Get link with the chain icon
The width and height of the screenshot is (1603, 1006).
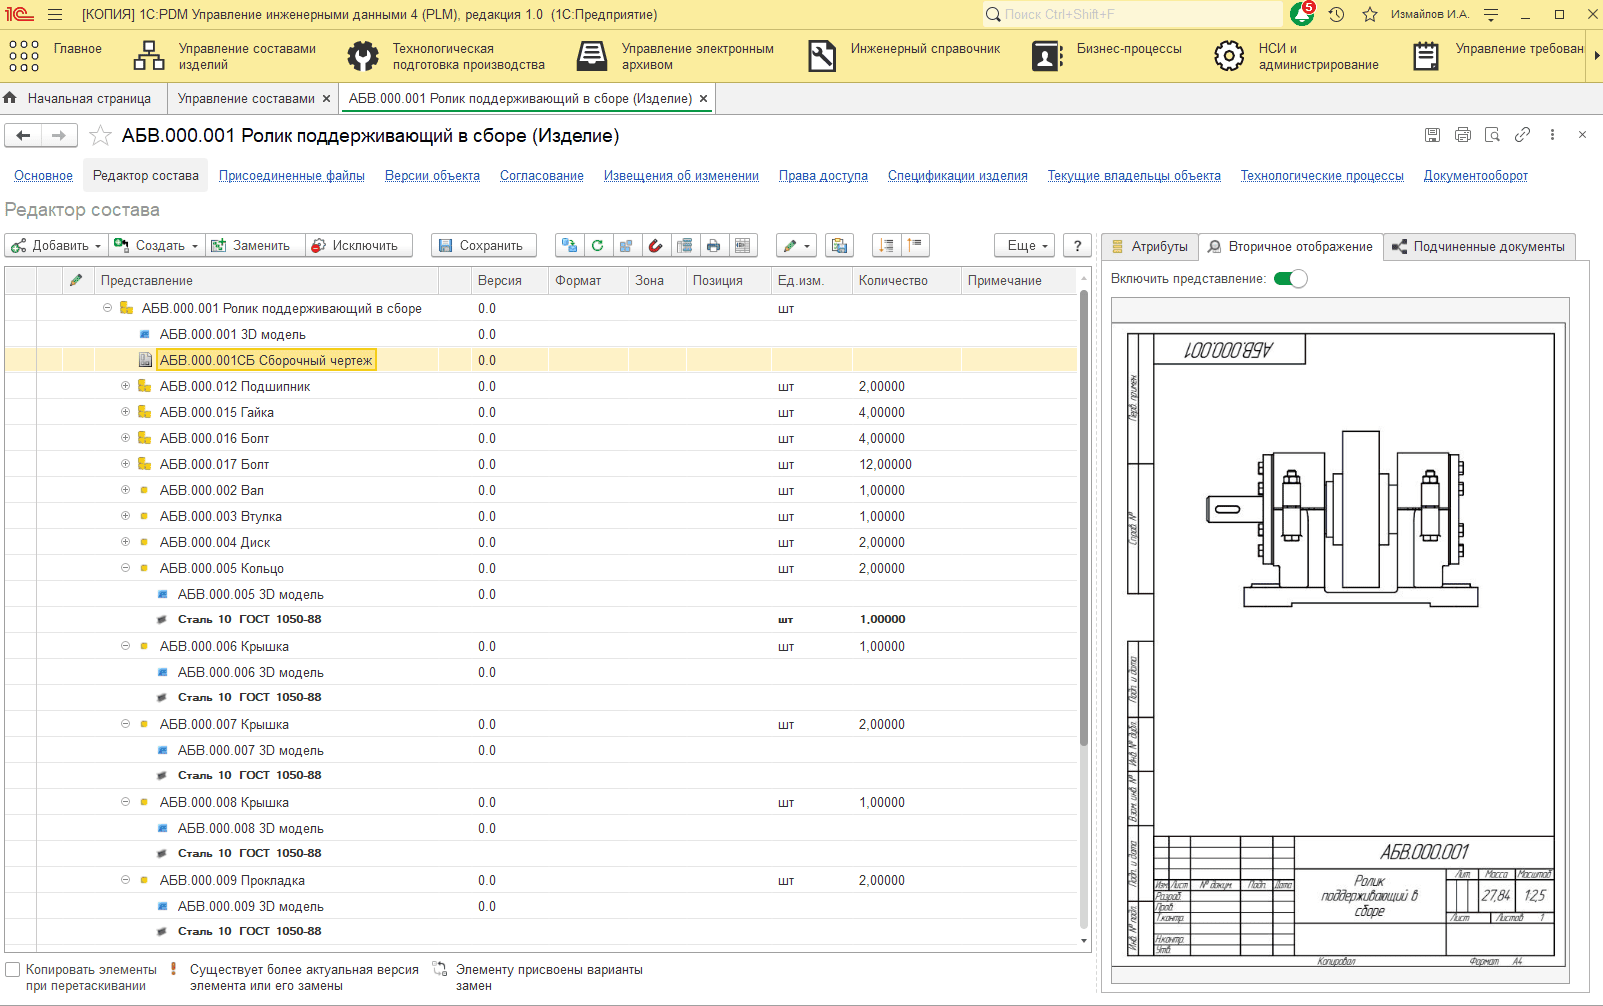(1522, 135)
